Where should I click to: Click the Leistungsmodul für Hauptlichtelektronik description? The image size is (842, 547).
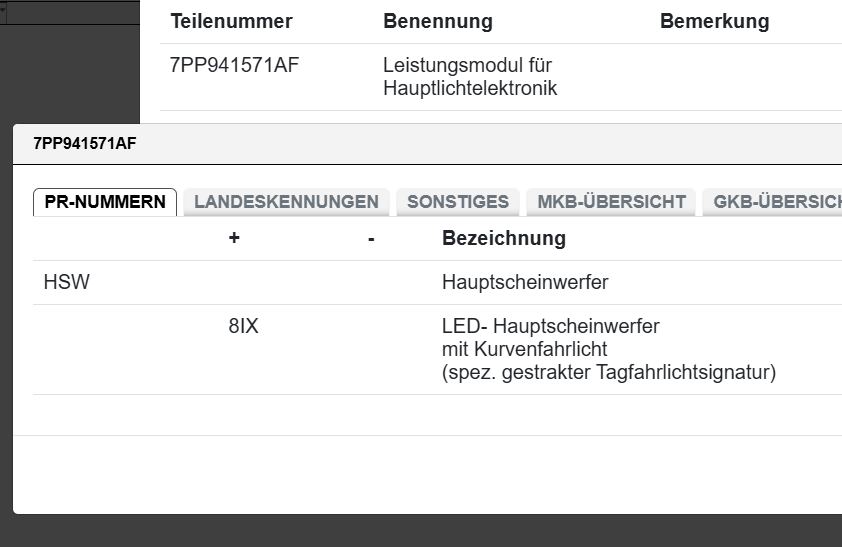point(469,77)
